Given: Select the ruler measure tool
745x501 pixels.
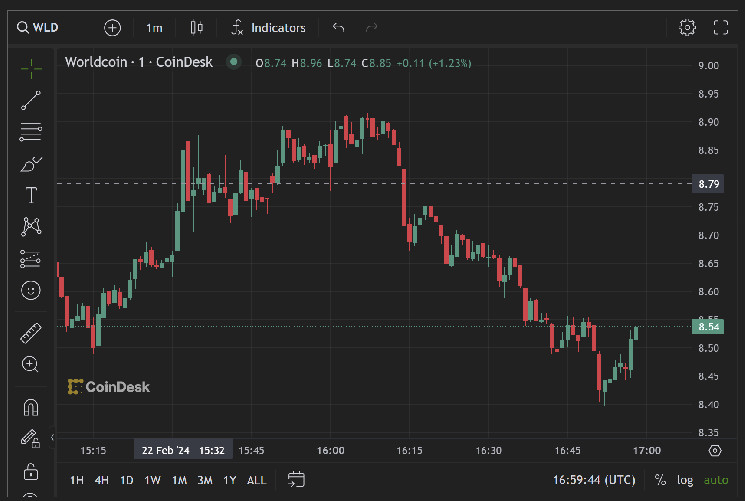Looking at the screenshot, I should pyautogui.click(x=31, y=333).
